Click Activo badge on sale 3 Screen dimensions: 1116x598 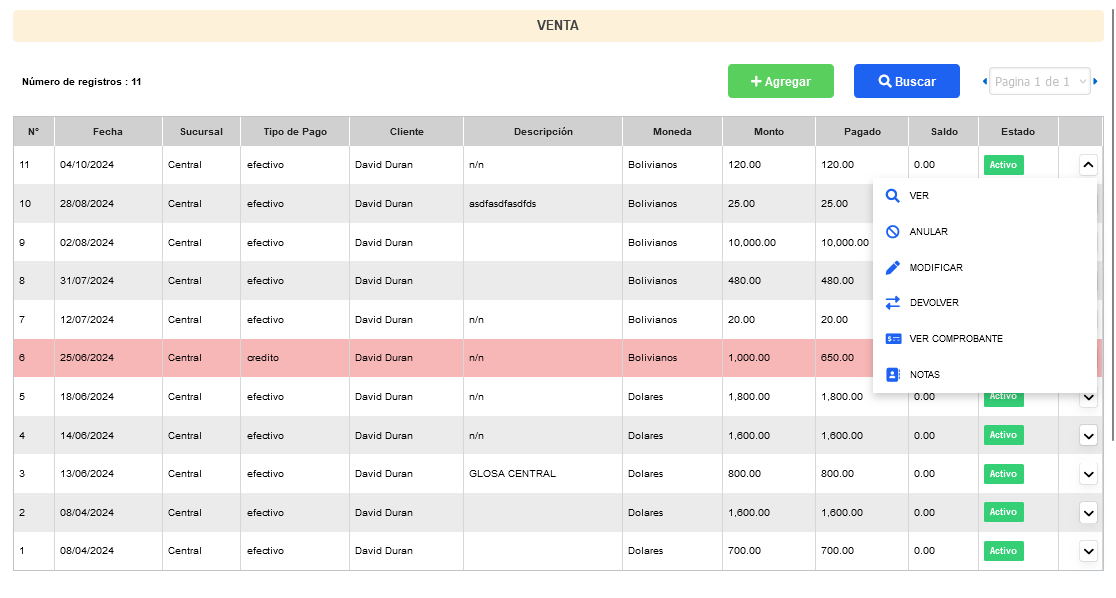(x=1004, y=474)
